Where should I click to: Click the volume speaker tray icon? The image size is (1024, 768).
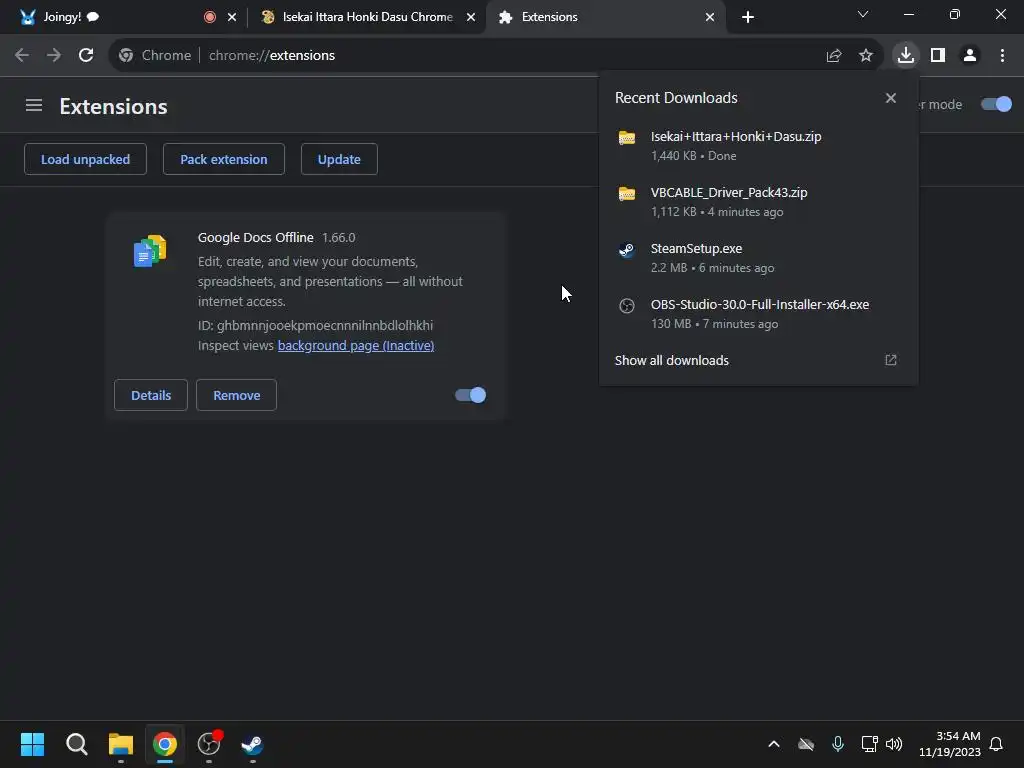click(x=894, y=744)
